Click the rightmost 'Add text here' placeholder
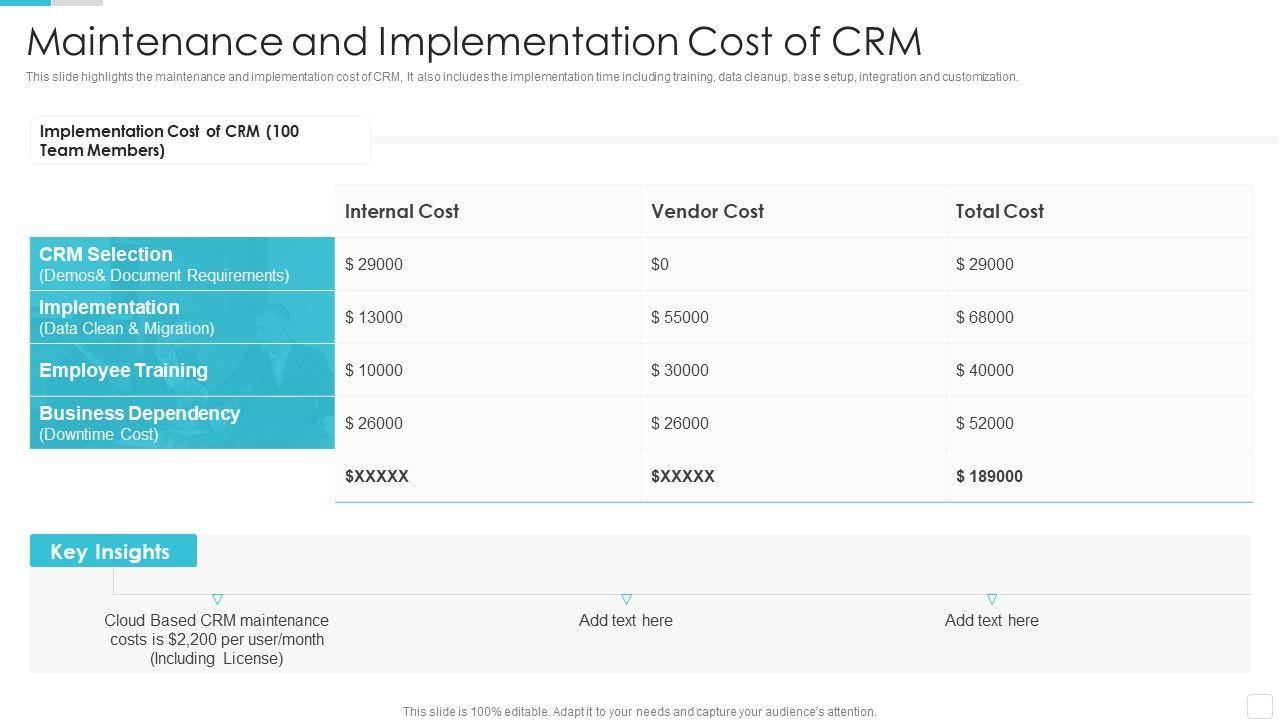The image size is (1280, 720). point(992,620)
